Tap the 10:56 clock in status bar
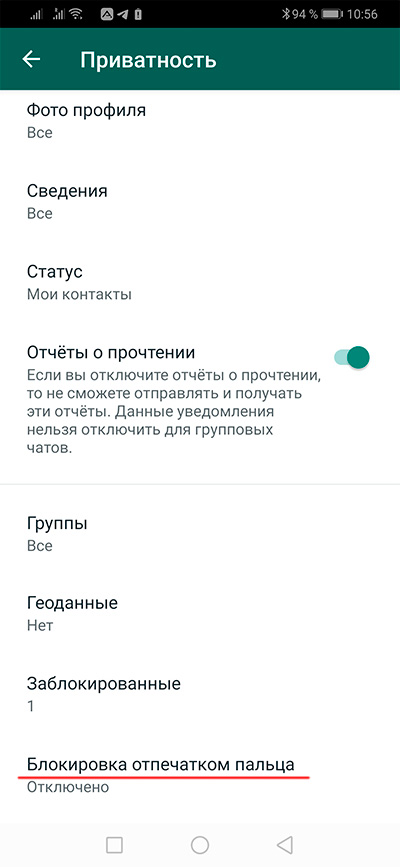This screenshot has height=867, width=400. tap(363, 14)
